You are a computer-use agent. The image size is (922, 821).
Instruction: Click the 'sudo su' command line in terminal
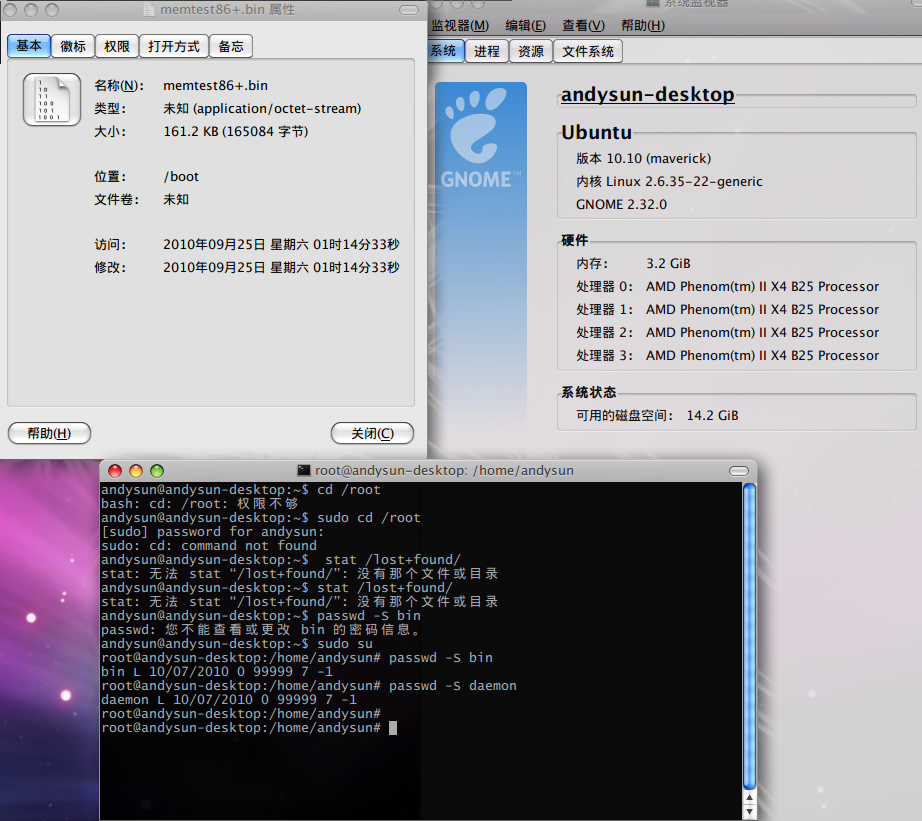coord(237,644)
